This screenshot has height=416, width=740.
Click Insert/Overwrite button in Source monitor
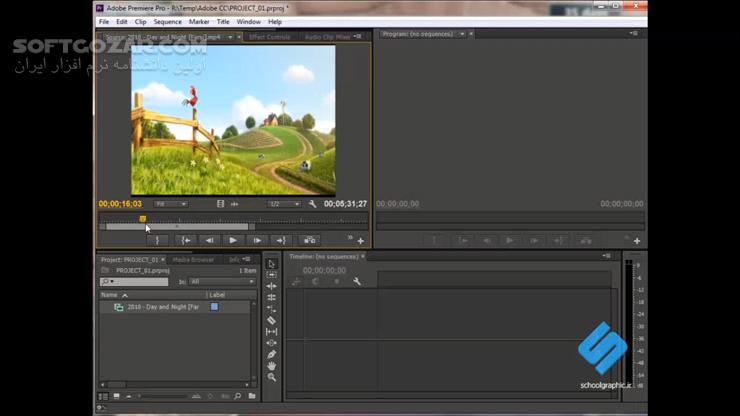pyautogui.click(x=310, y=241)
